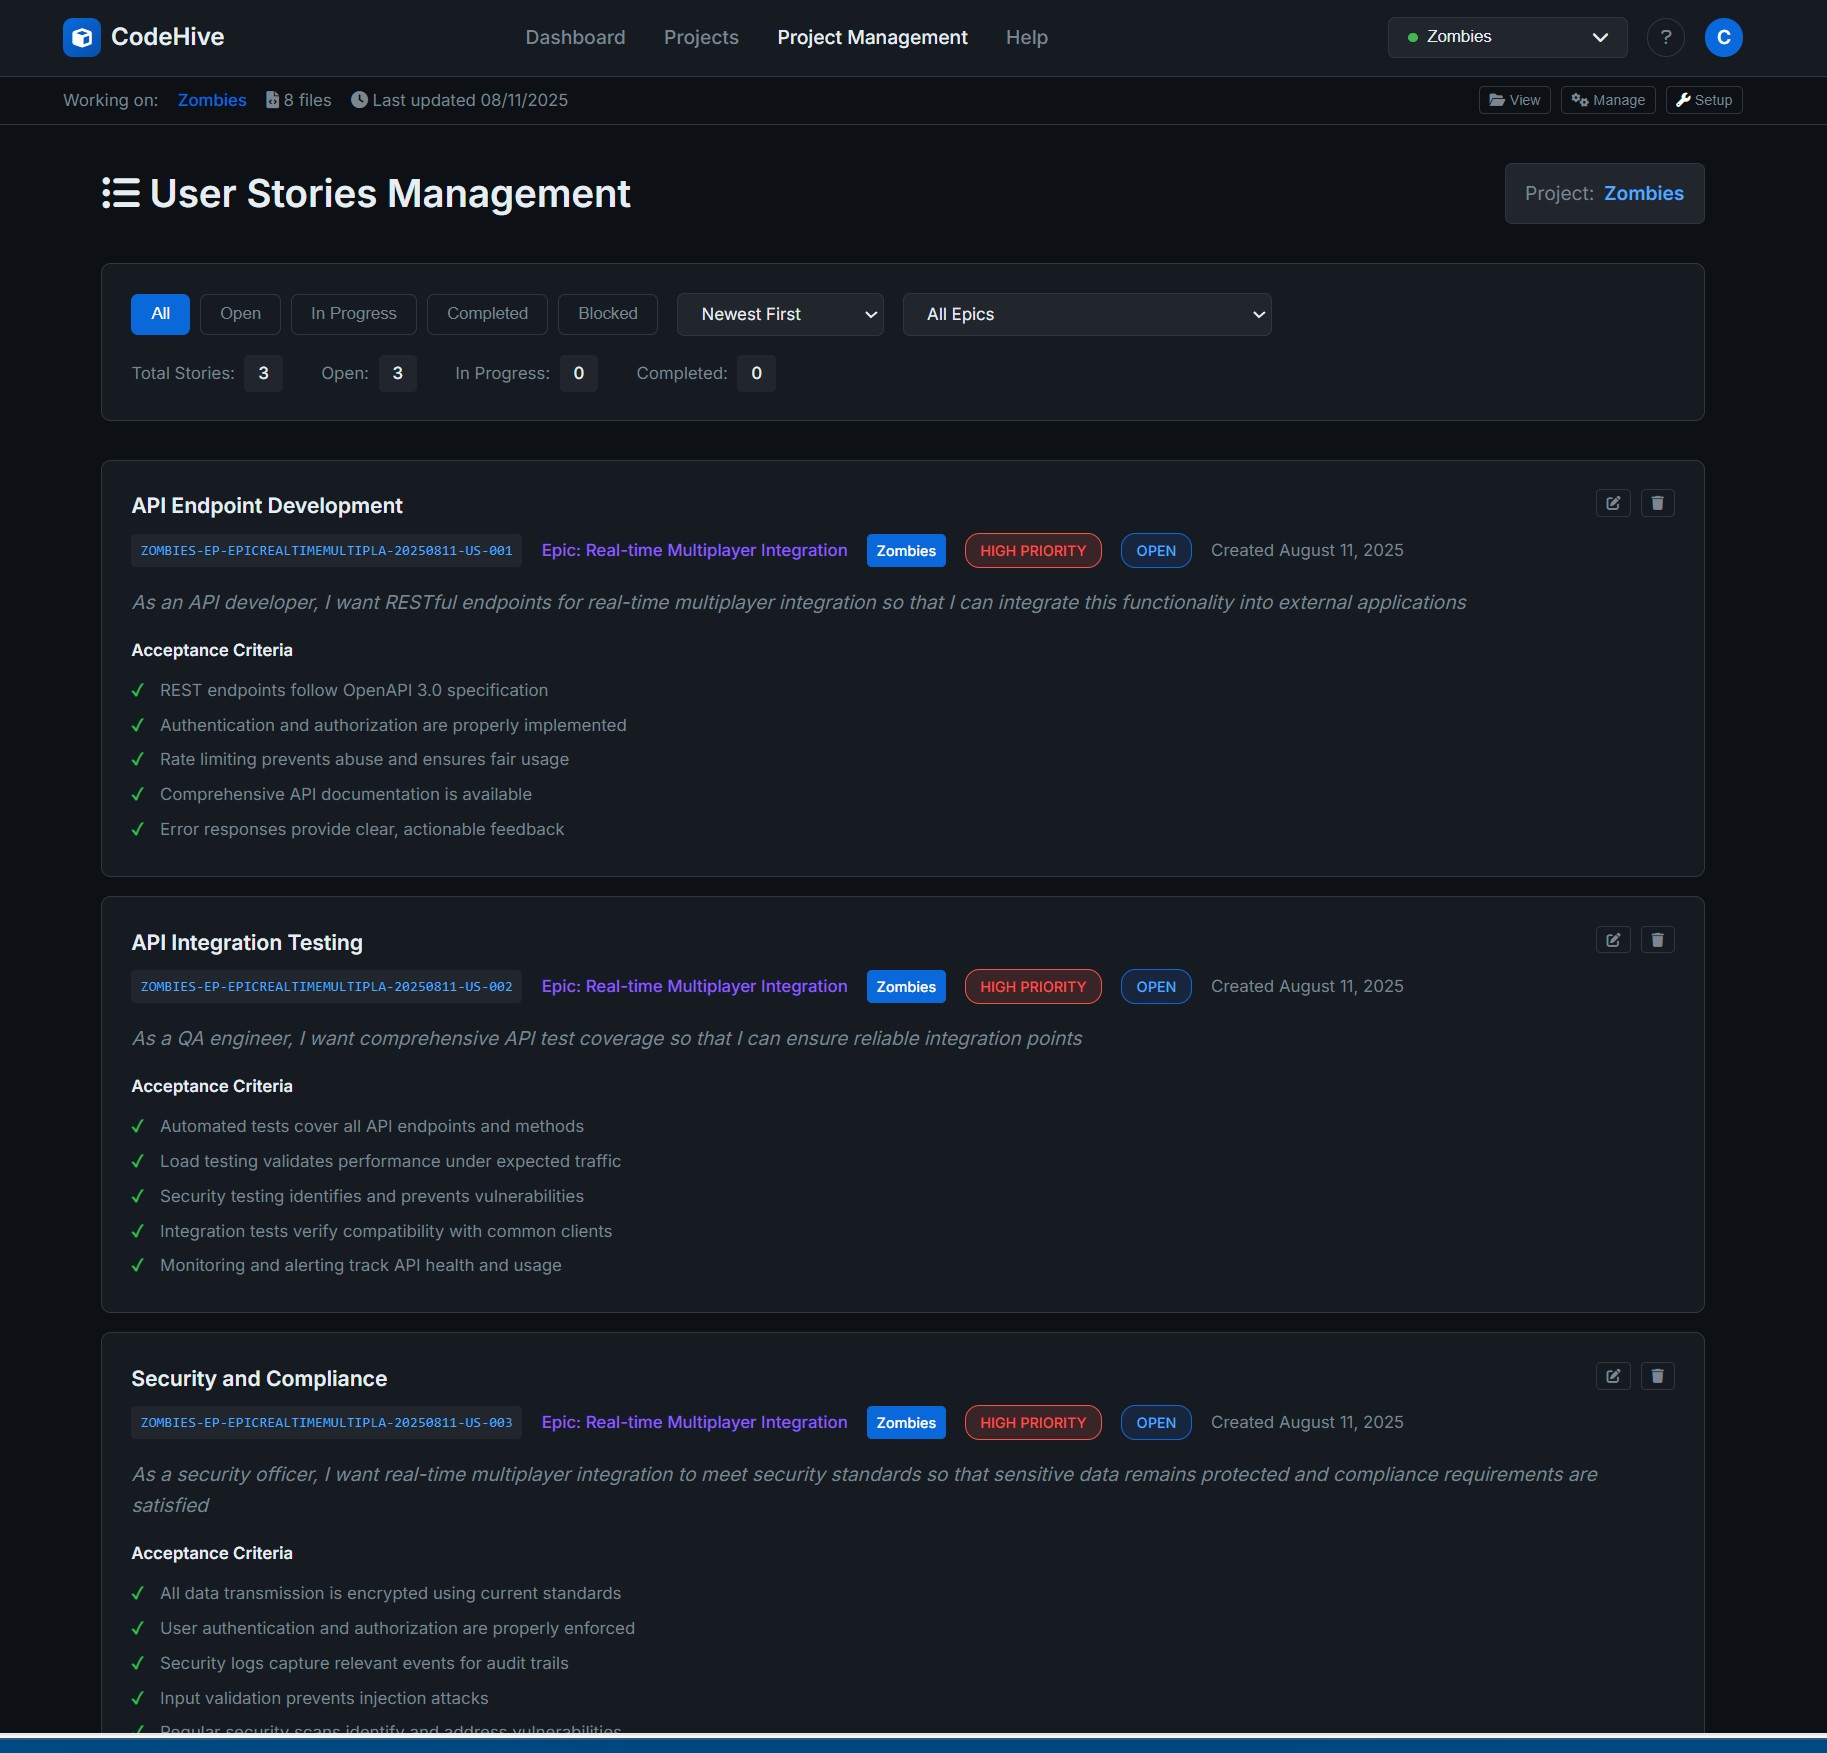Open the help question mark icon
The width and height of the screenshot is (1827, 1753).
pyautogui.click(x=1665, y=37)
